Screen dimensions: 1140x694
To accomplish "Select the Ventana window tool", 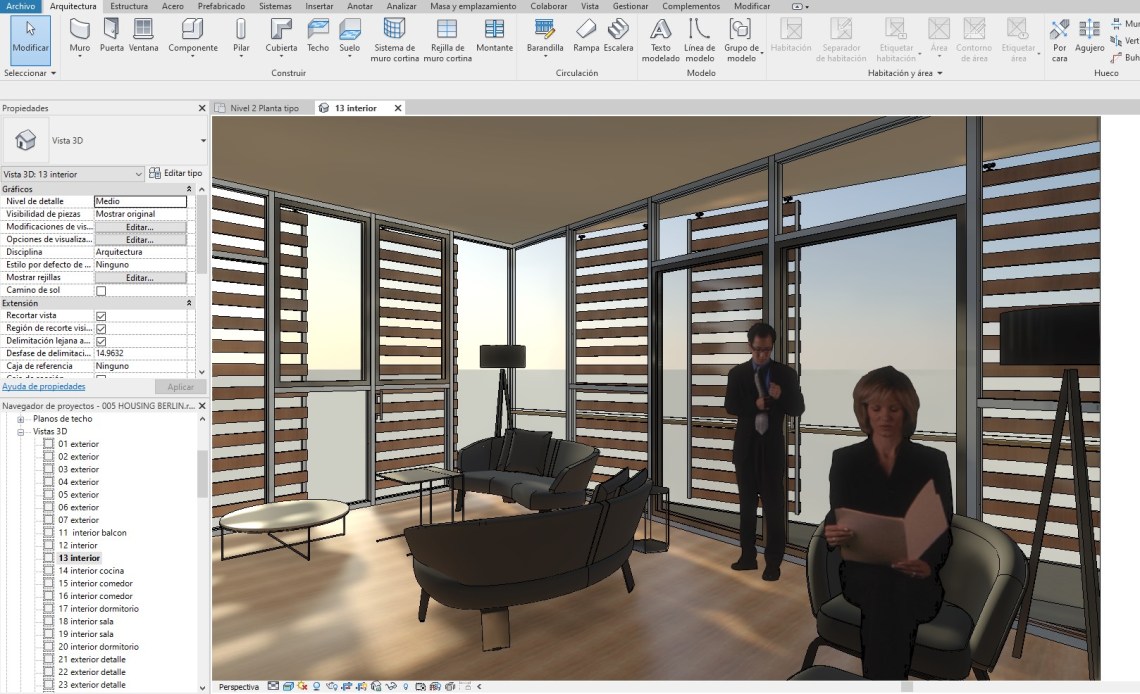I will [143, 35].
